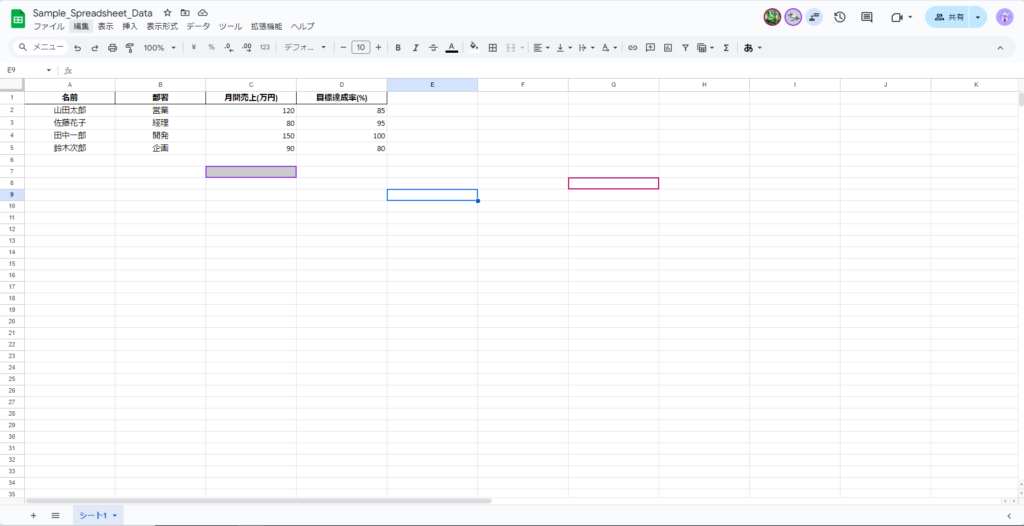The image size is (1024, 526).
Task: Click the borders grid icon
Action: (492, 47)
